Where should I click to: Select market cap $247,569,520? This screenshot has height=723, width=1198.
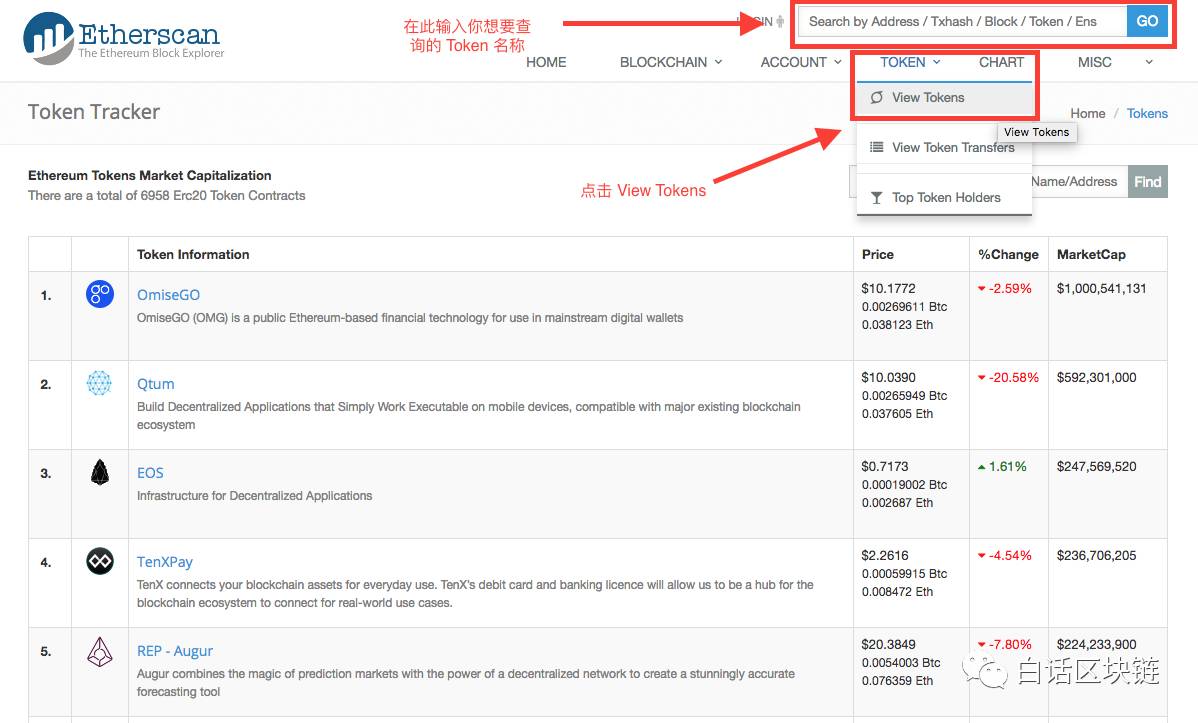click(1096, 466)
